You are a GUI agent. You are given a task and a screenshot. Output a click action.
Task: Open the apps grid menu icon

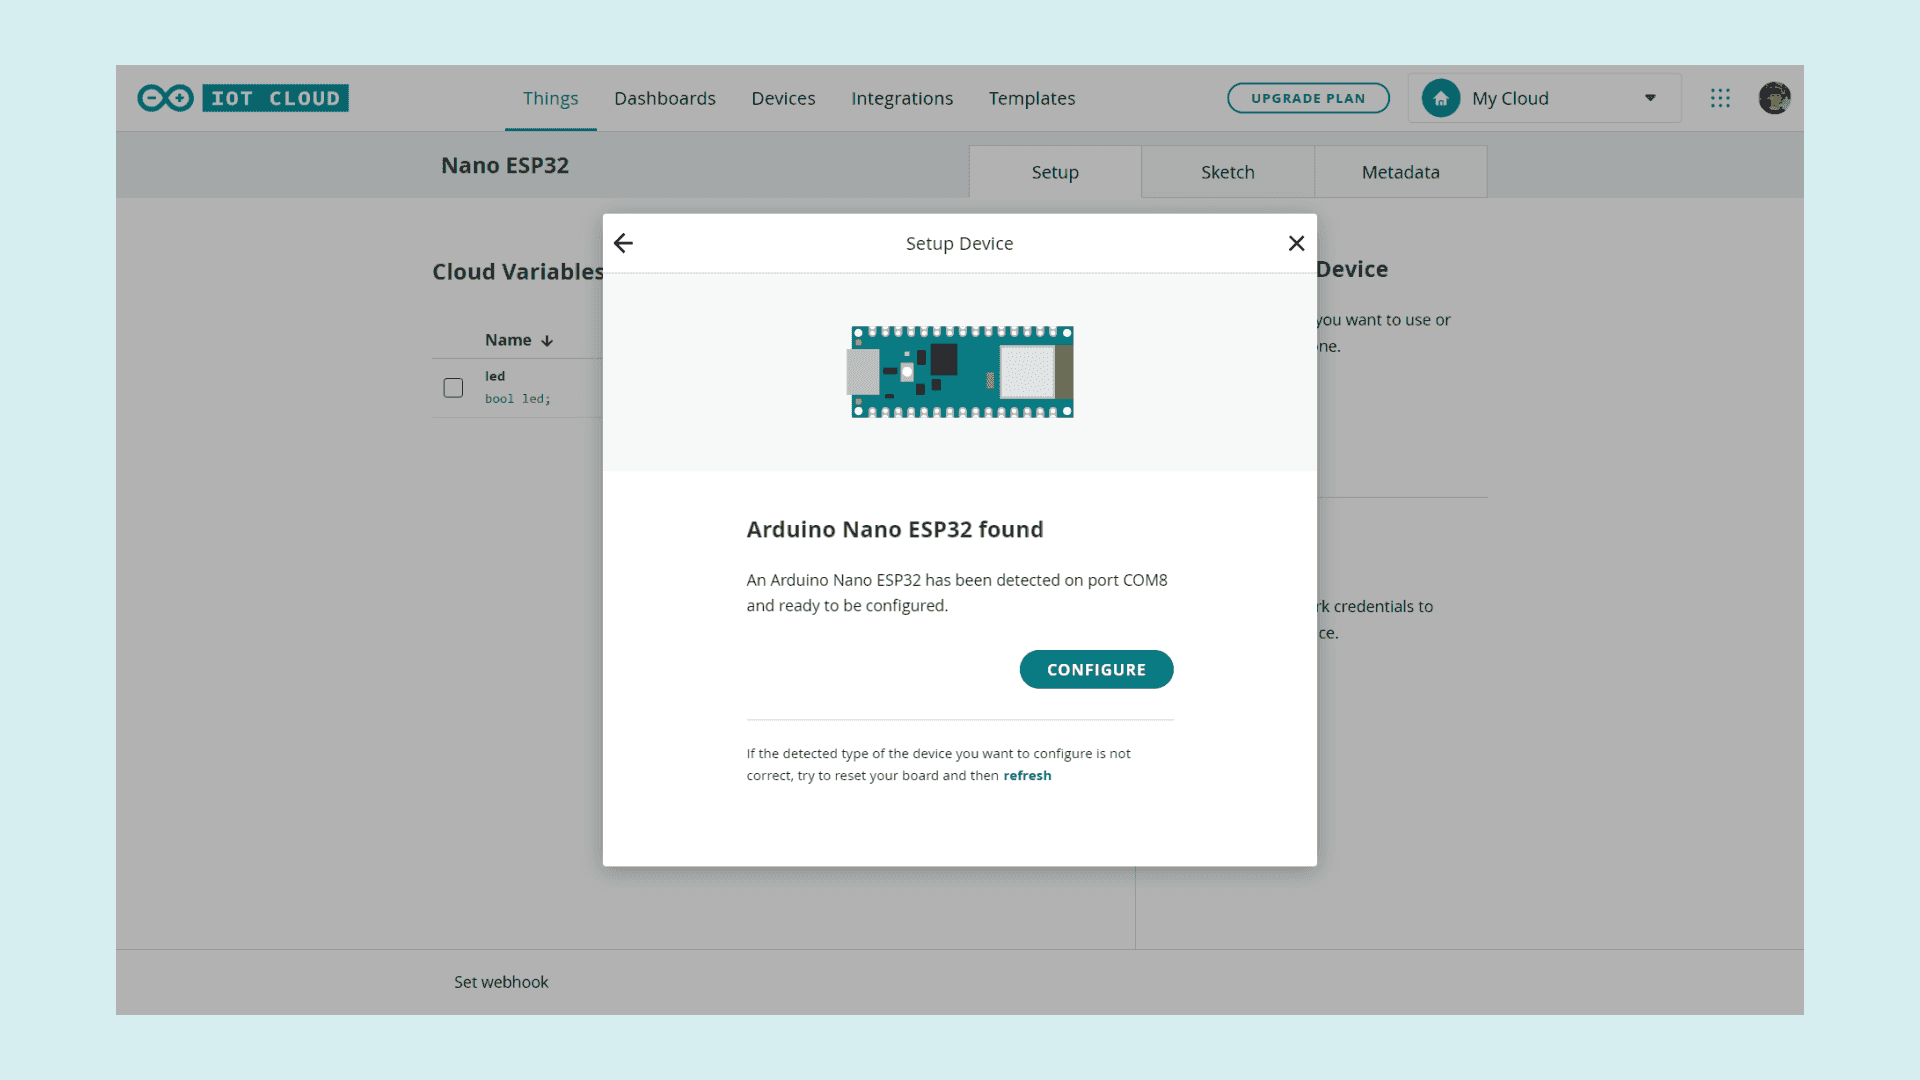click(x=1720, y=98)
